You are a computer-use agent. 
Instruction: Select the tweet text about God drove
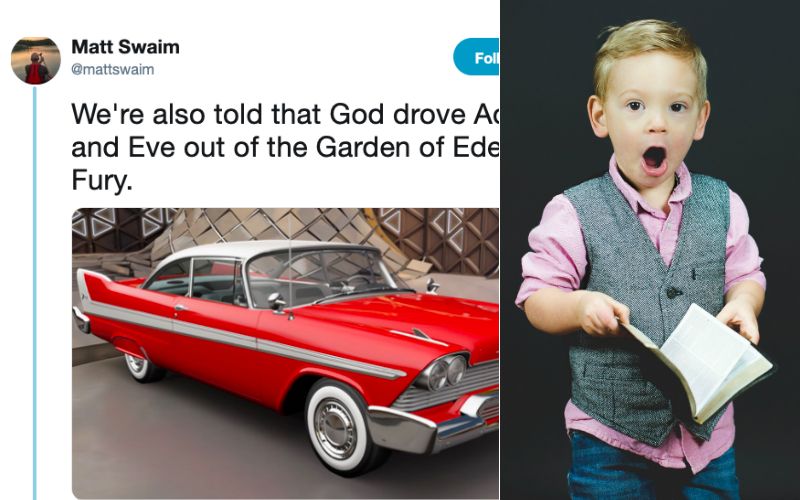pyautogui.click(x=285, y=147)
